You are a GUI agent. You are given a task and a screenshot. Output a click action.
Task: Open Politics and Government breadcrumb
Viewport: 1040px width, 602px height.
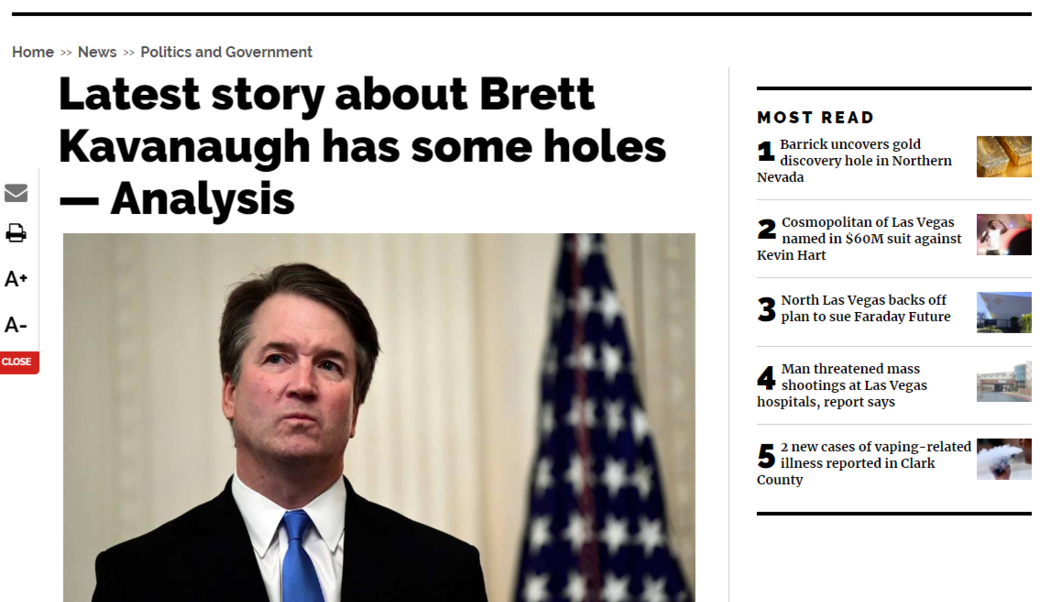[226, 52]
